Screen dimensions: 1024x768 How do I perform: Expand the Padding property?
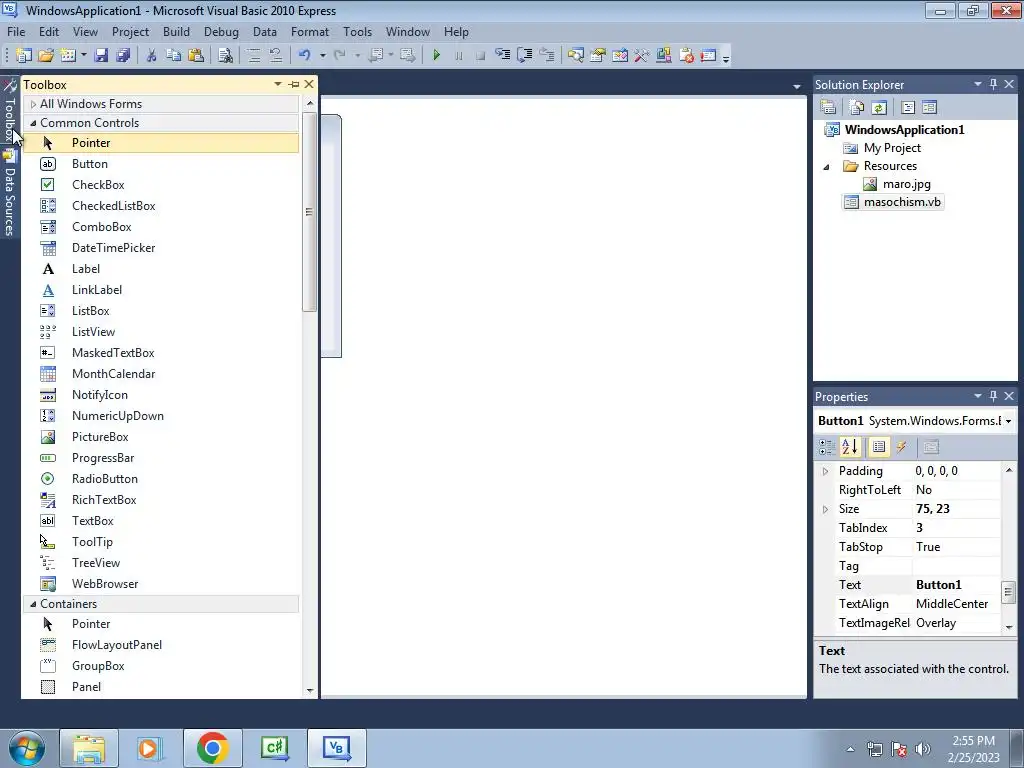click(825, 472)
